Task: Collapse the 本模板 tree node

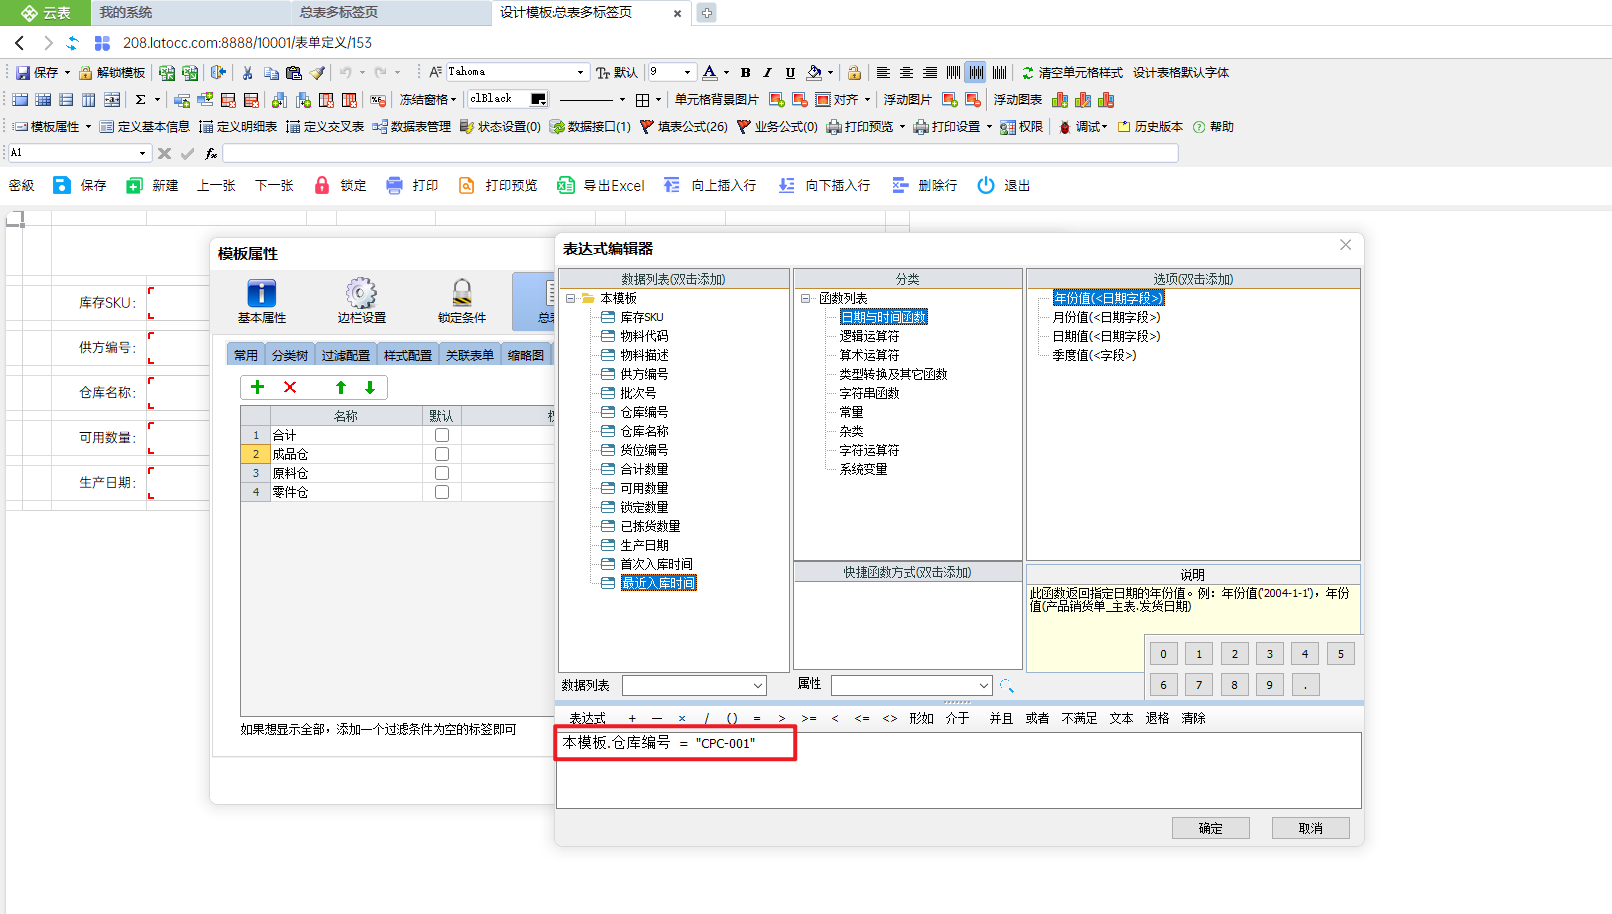Action: click(571, 298)
